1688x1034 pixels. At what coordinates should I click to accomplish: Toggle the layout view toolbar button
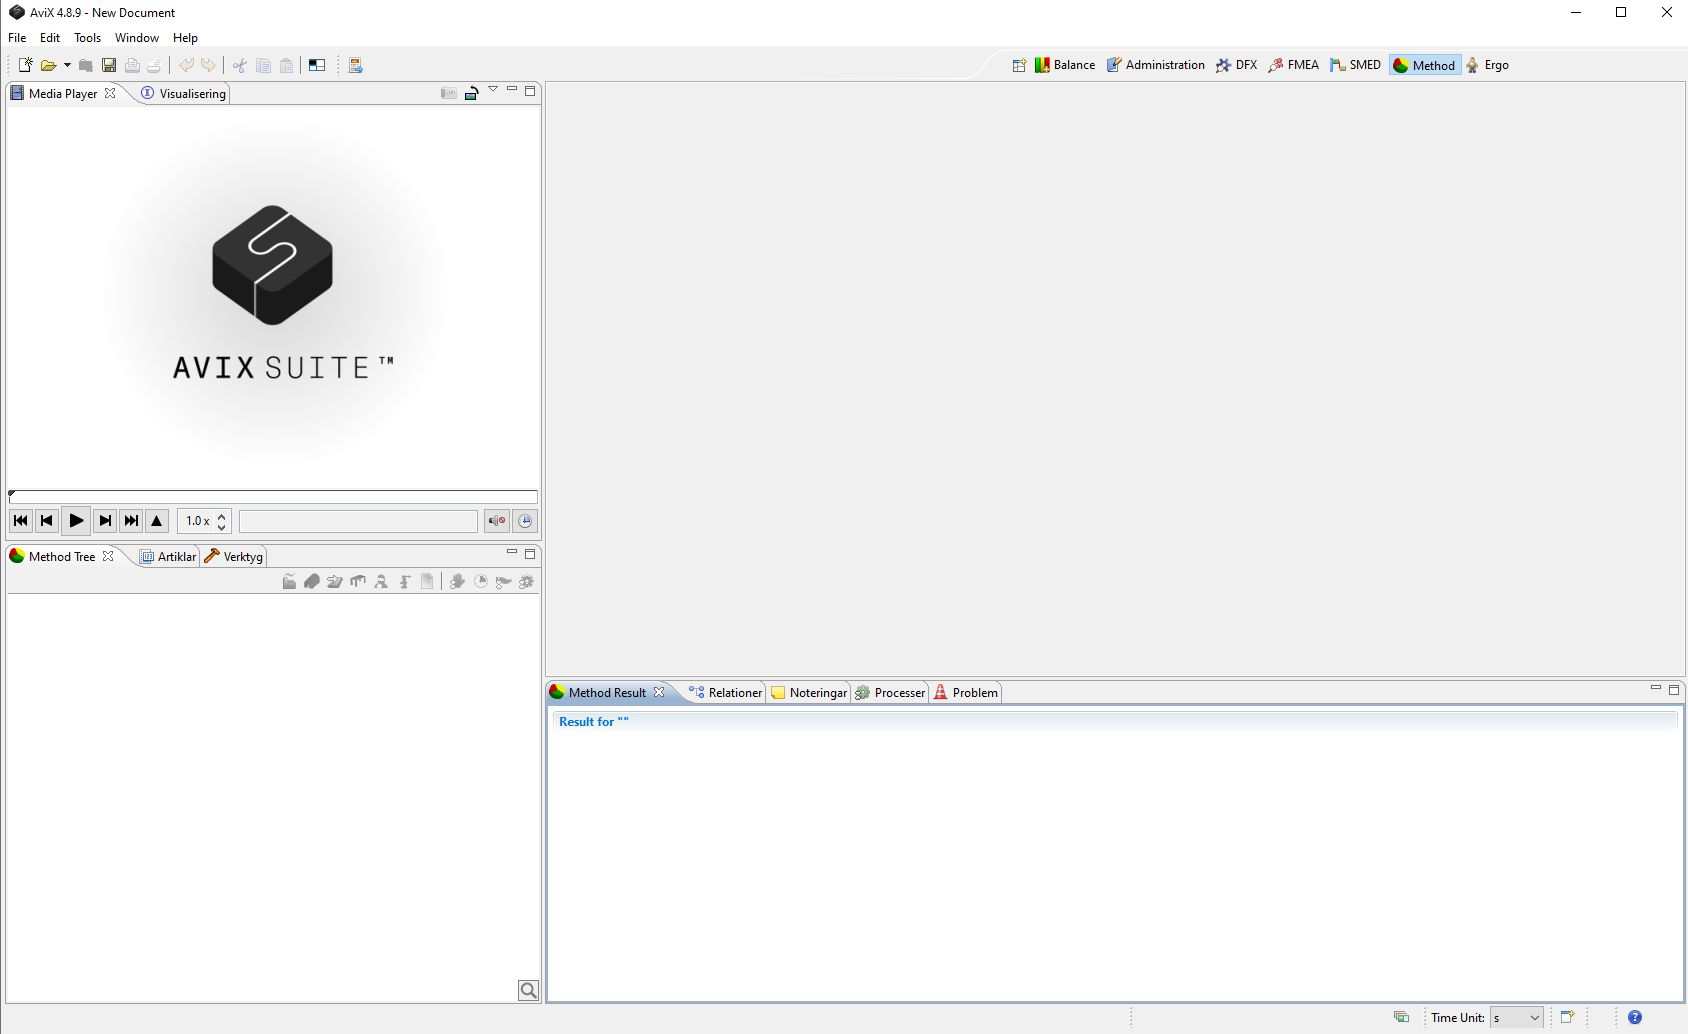click(x=317, y=65)
